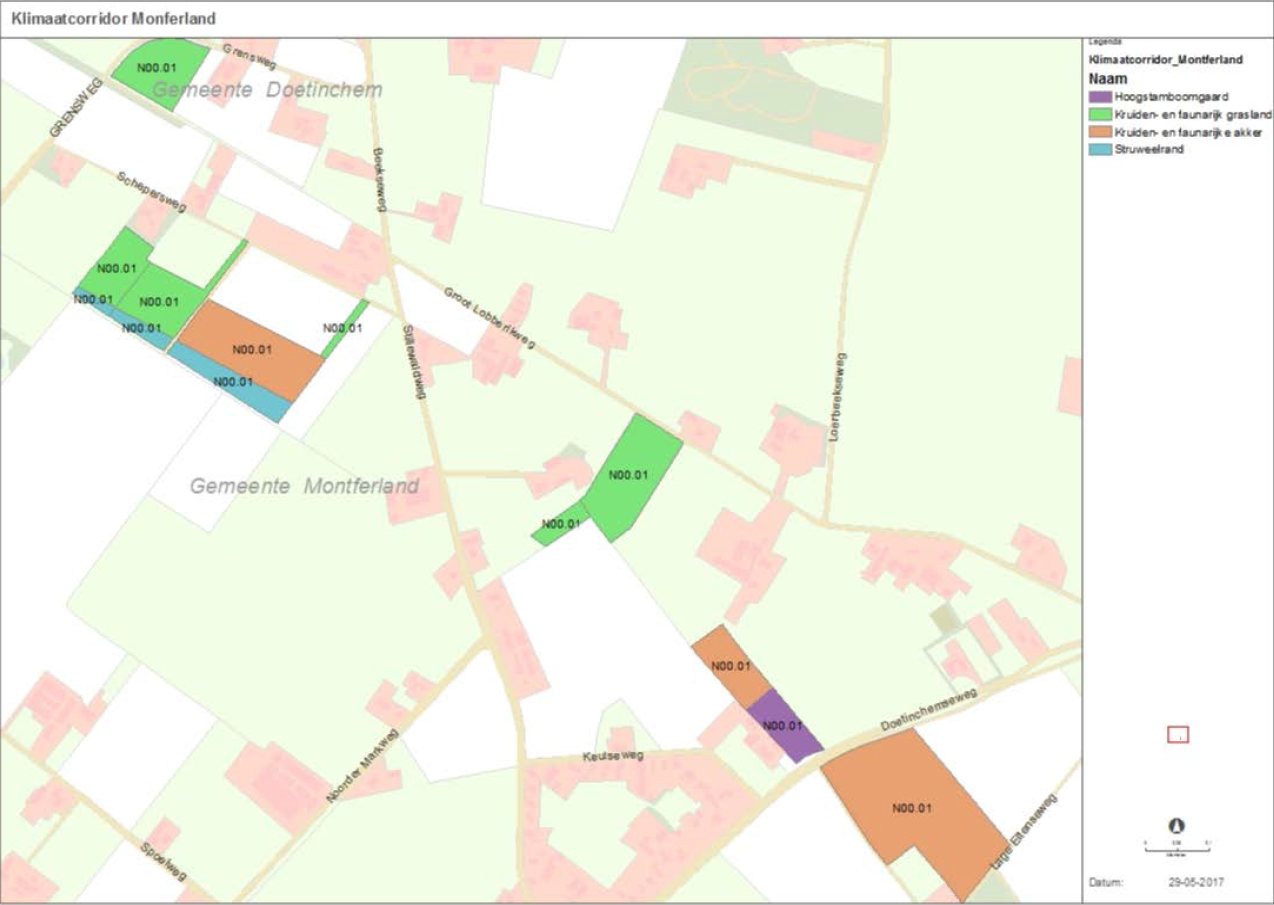The width and height of the screenshot is (1274, 905).
Task: Select the green Kruiden- en faunarijk grasland swatch
Action: coord(1100,115)
